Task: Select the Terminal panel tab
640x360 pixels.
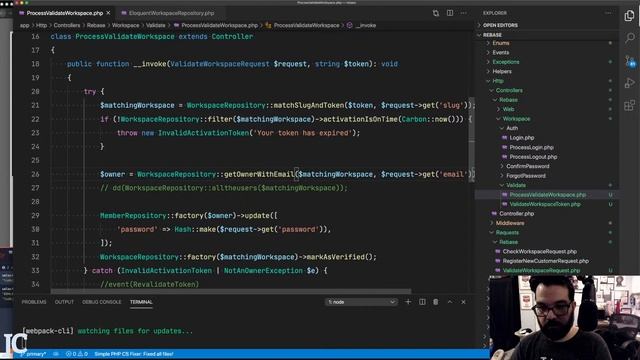Action: coord(141,302)
